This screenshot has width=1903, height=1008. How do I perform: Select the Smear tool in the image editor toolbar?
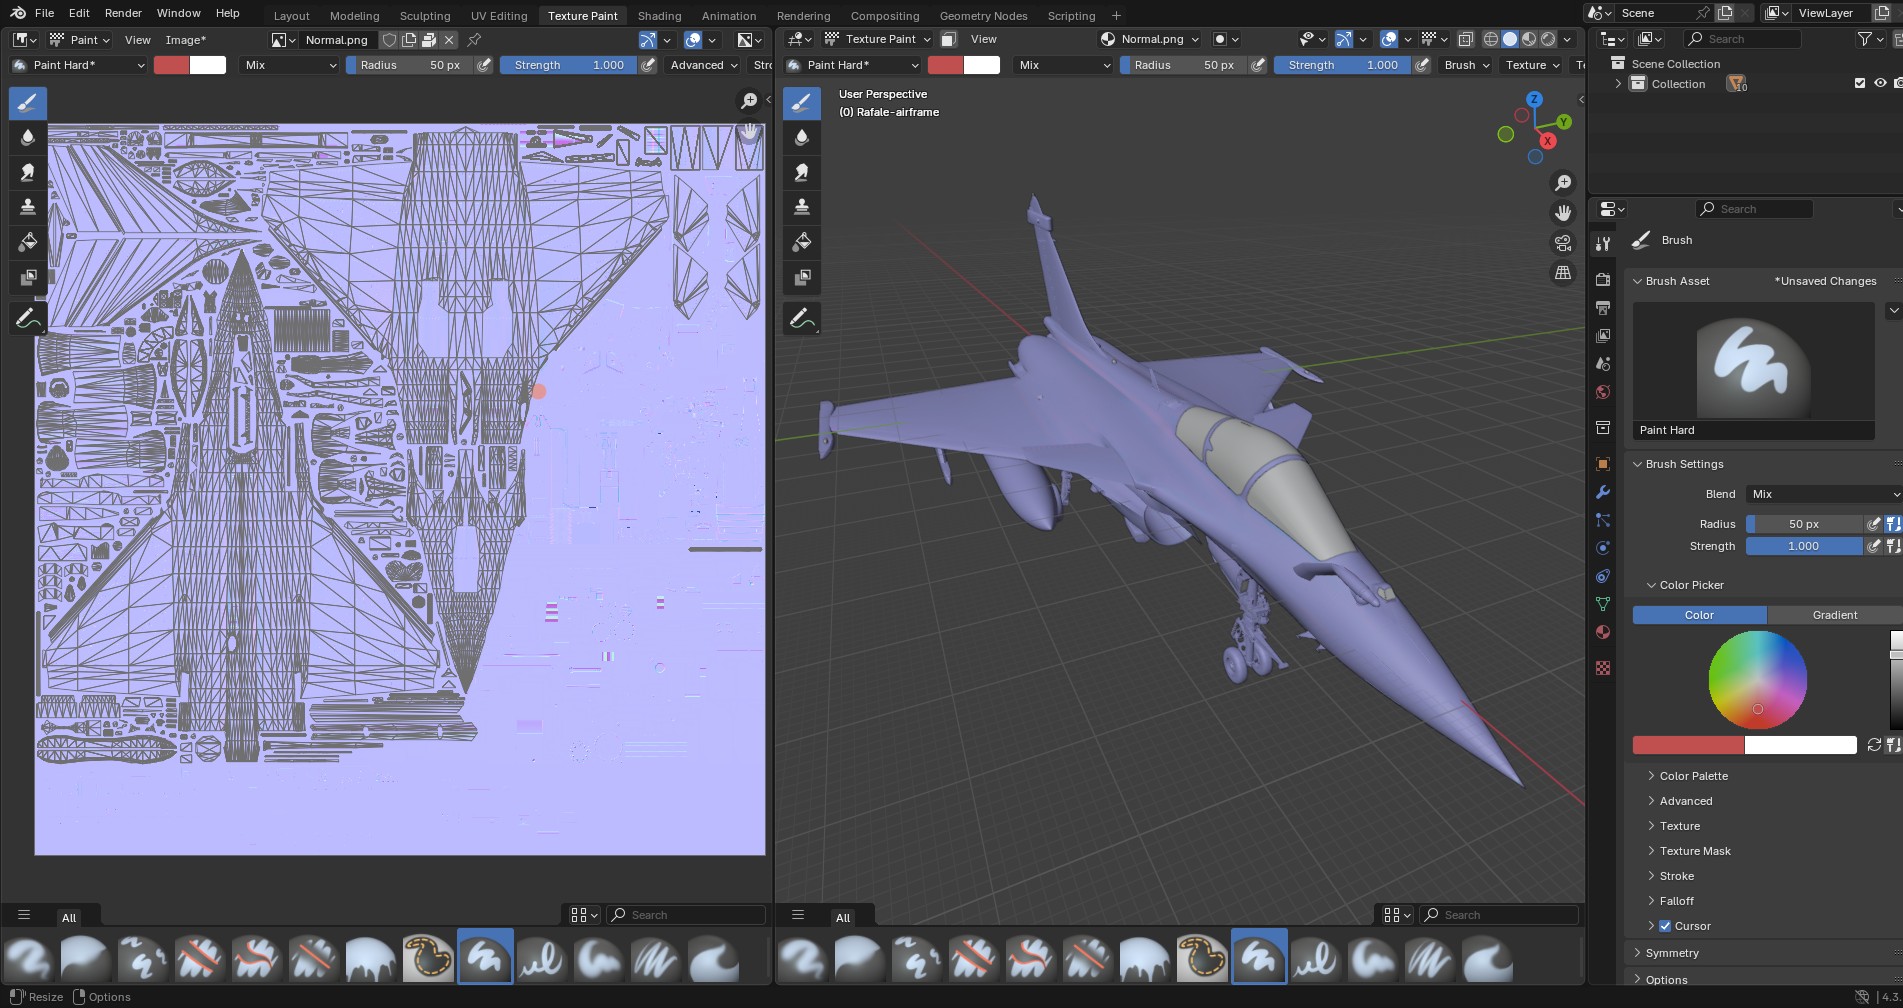click(27, 172)
